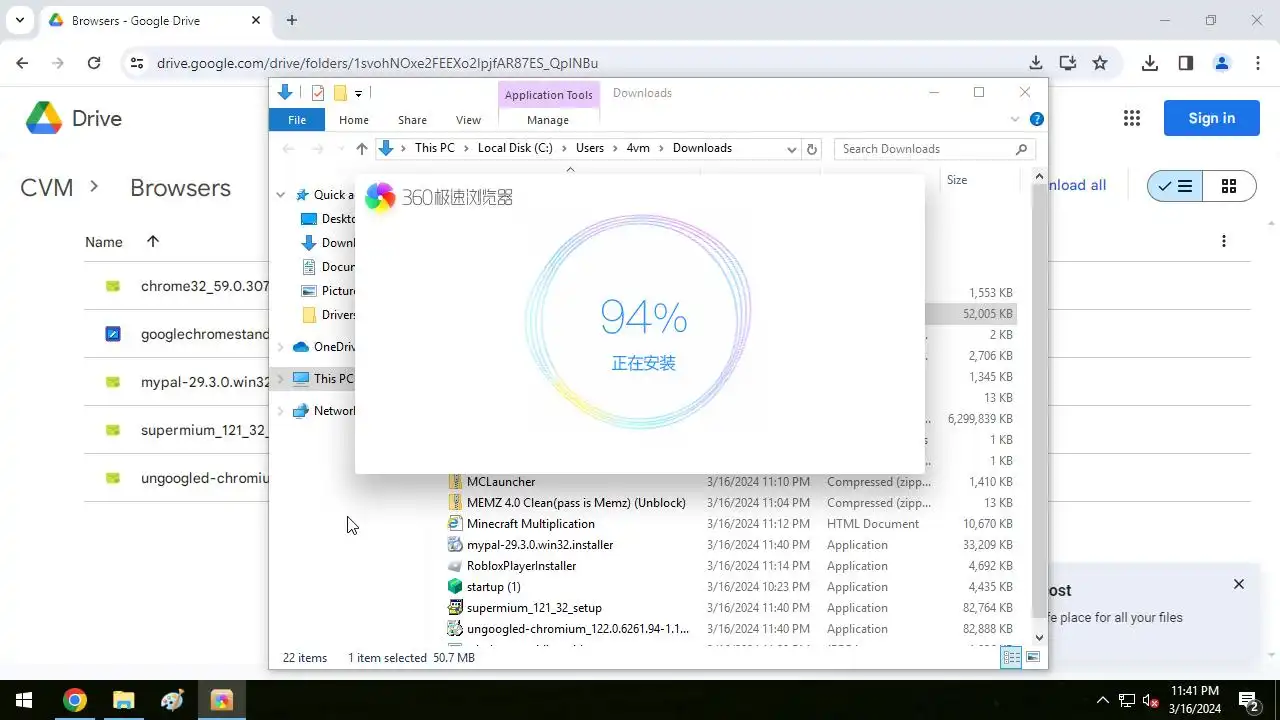
Task: Open Drive more options three-dot menu
Action: pyautogui.click(x=1224, y=241)
